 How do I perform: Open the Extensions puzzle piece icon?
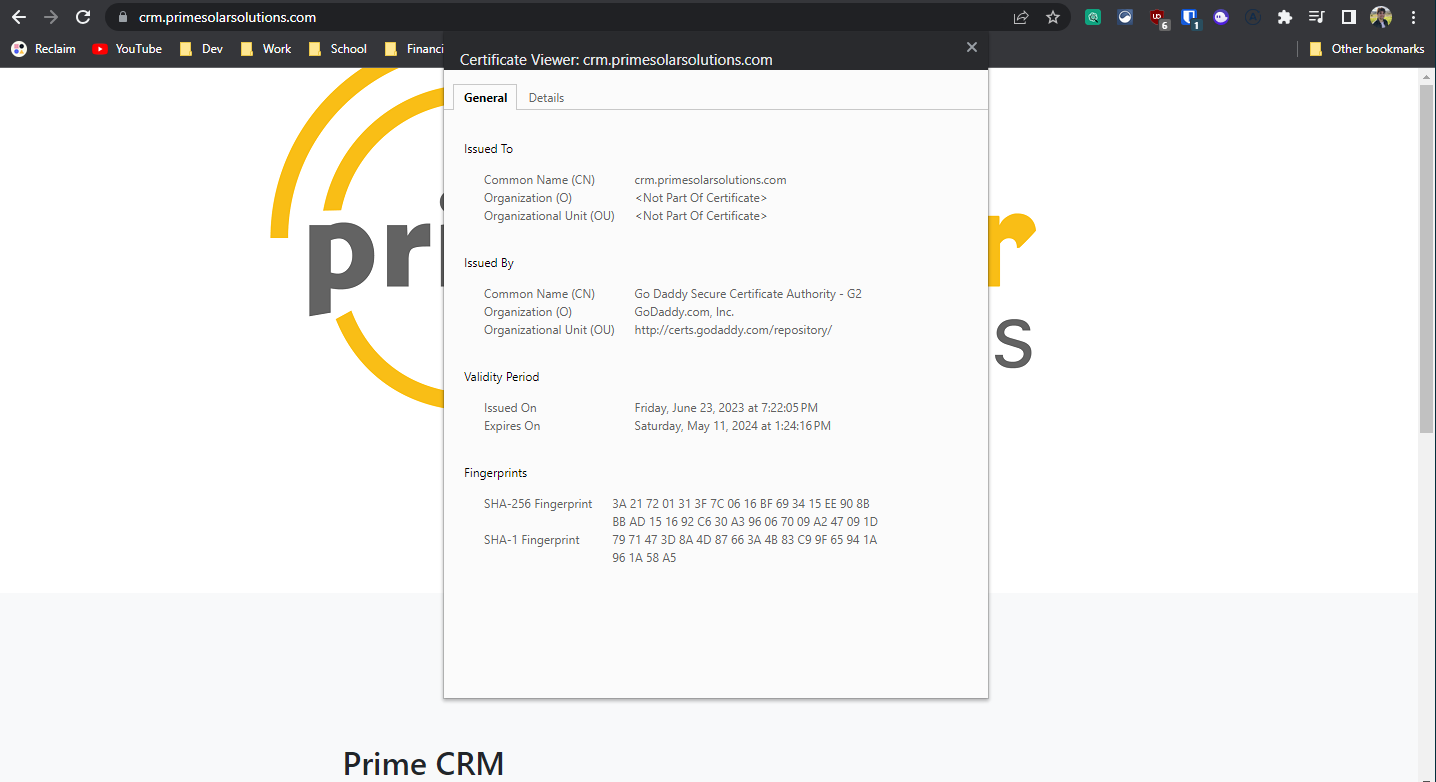pyautogui.click(x=1285, y=17)
